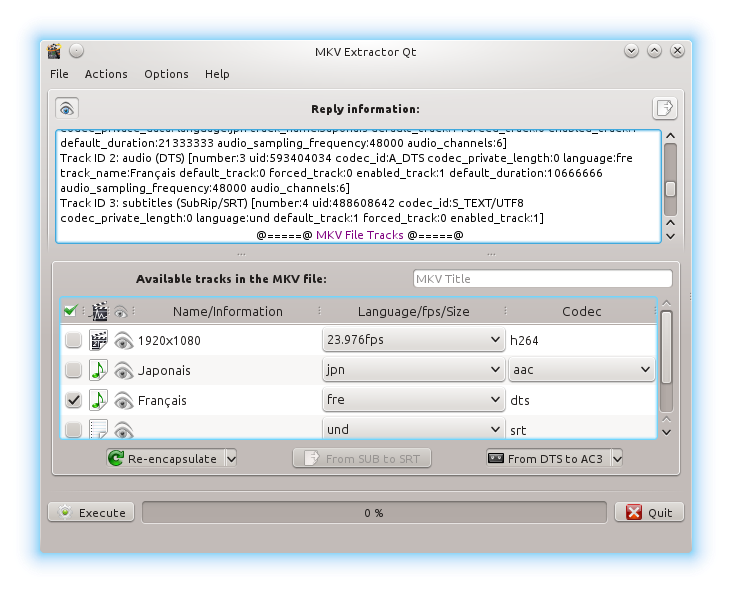This screenshot has height=593, width=732.
Task: Open the File menu
Action: tap(59, 74)
